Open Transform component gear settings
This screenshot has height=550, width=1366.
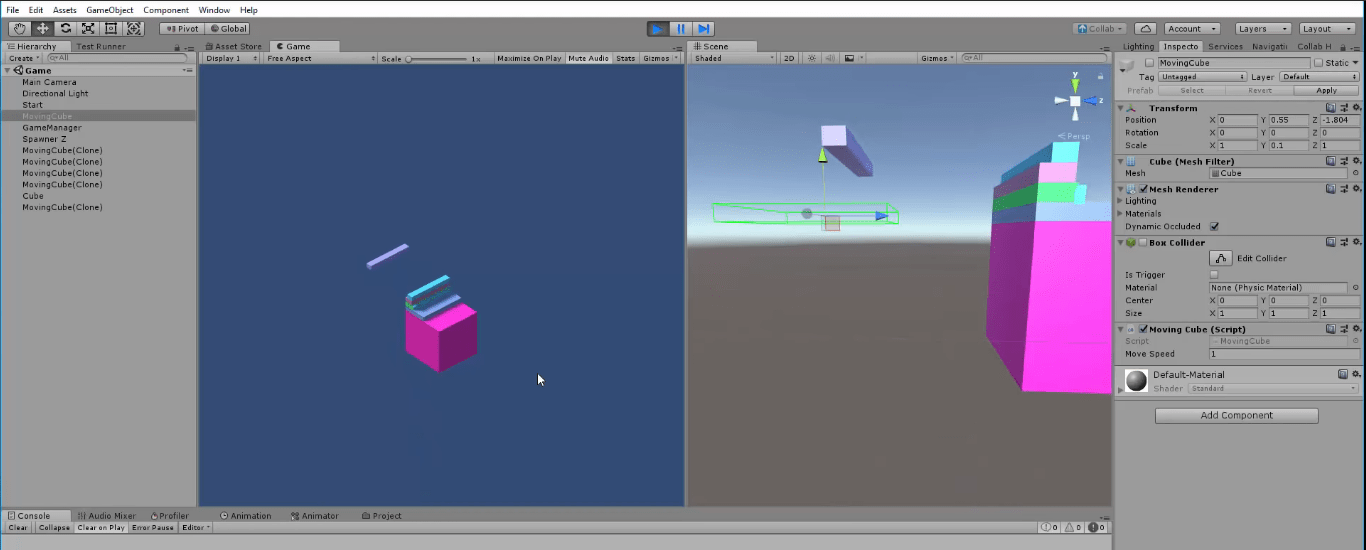(x=1355, y=108)
